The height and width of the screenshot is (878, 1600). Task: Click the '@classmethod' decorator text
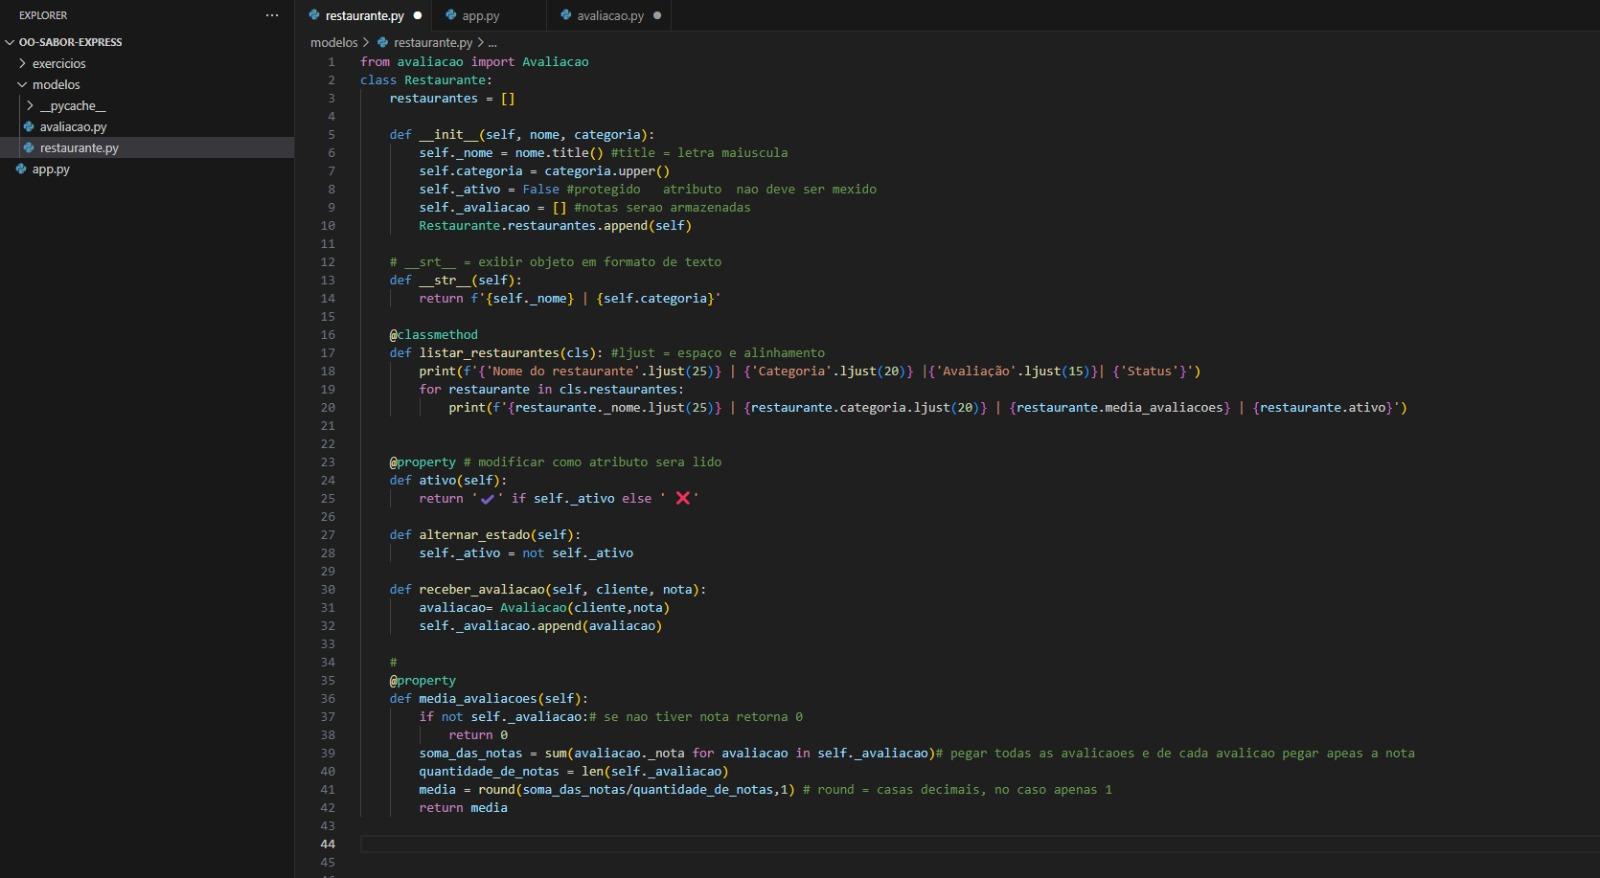(434, 335)
